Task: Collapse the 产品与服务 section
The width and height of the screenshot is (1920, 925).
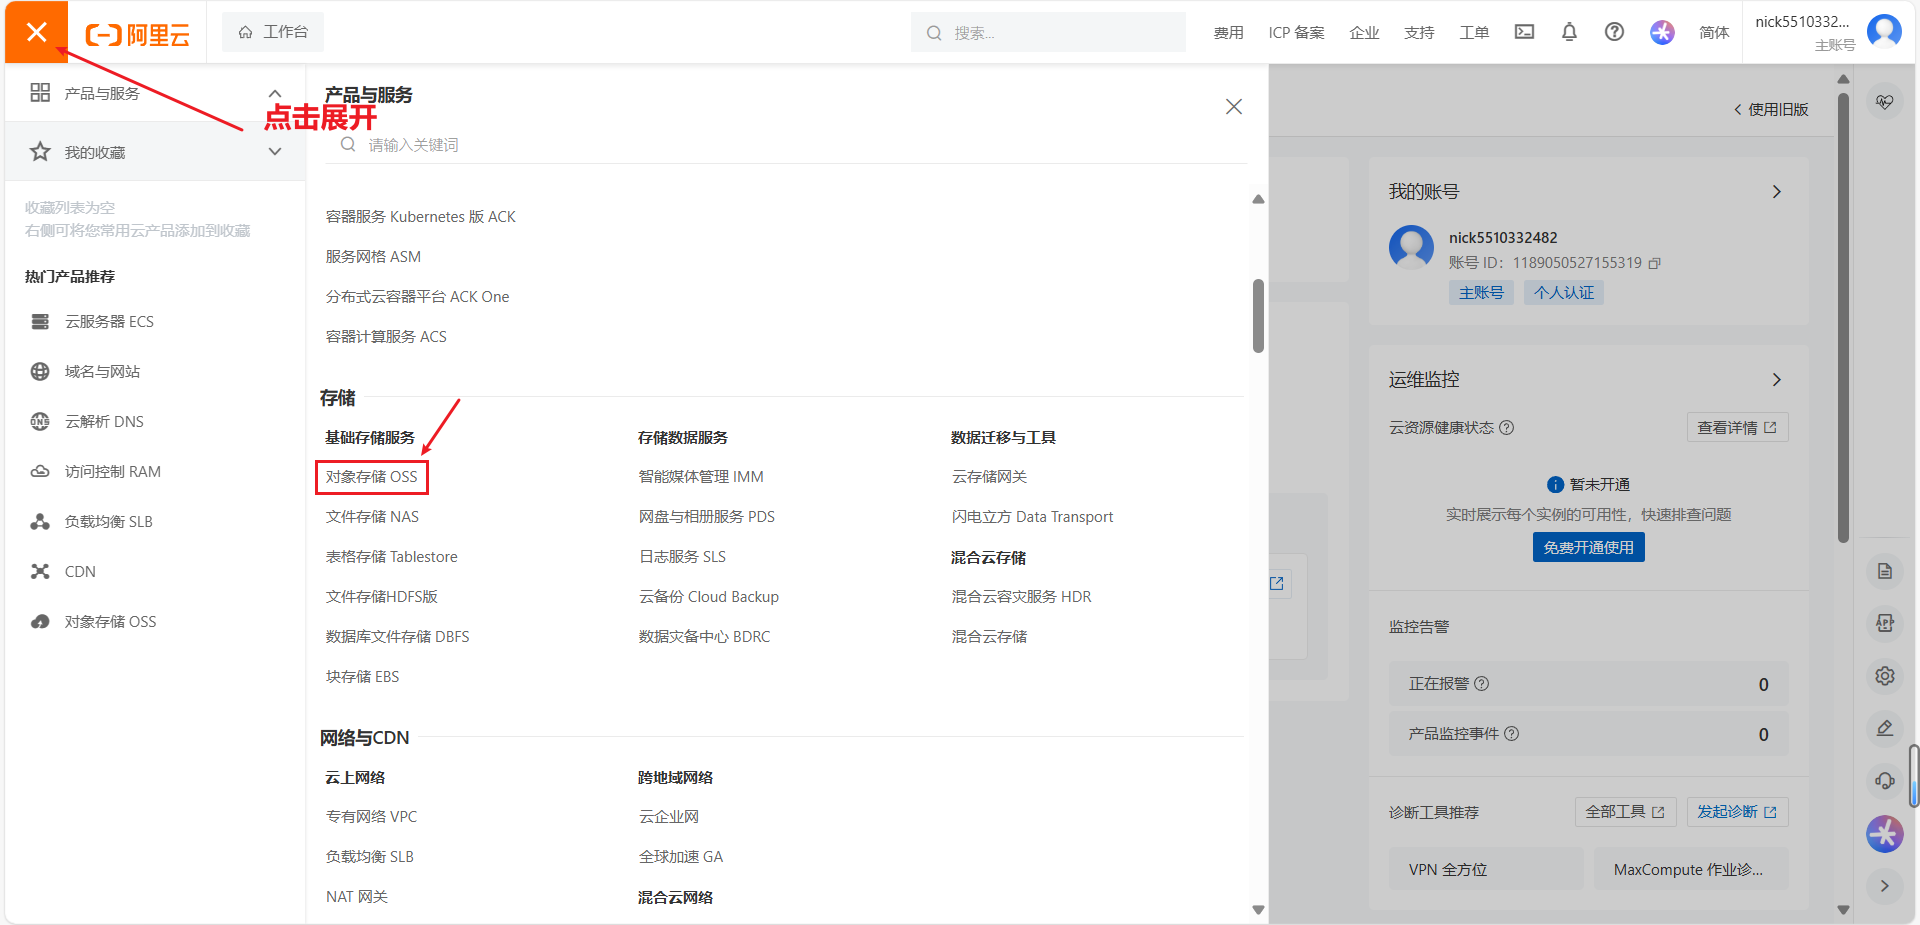Action: pyautogui.click(x=274, y=93)
